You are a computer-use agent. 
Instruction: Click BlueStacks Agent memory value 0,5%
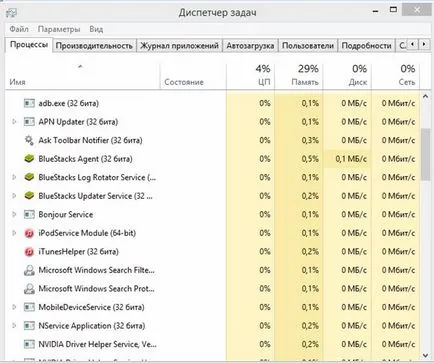tap(310, 159)
